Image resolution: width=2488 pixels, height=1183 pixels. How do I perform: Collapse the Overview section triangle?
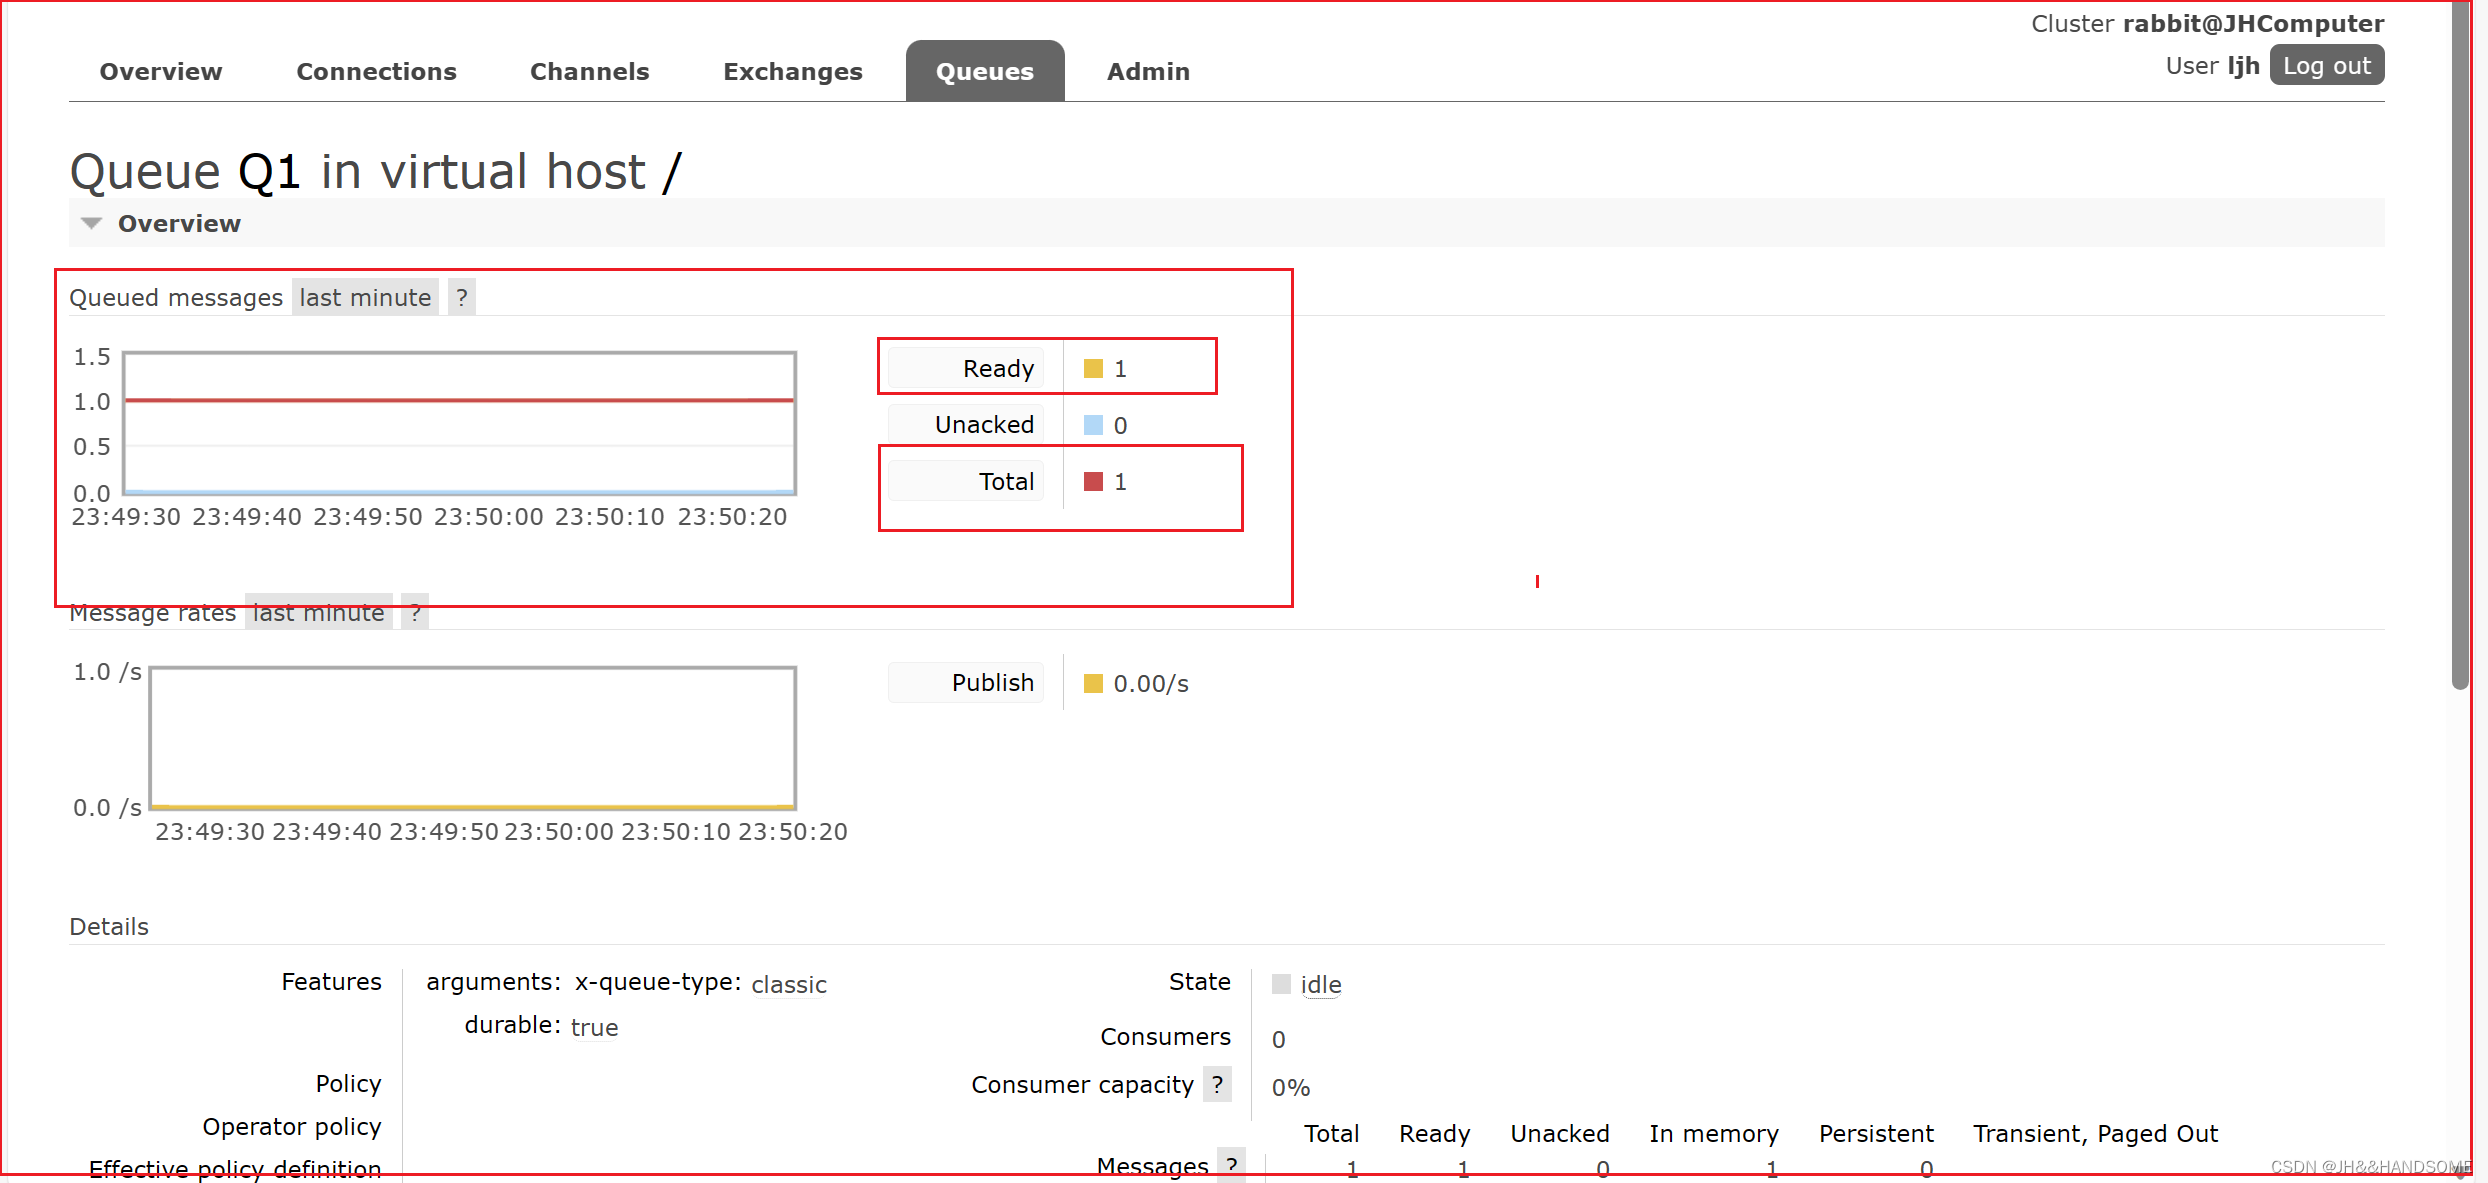coord(91,223)
